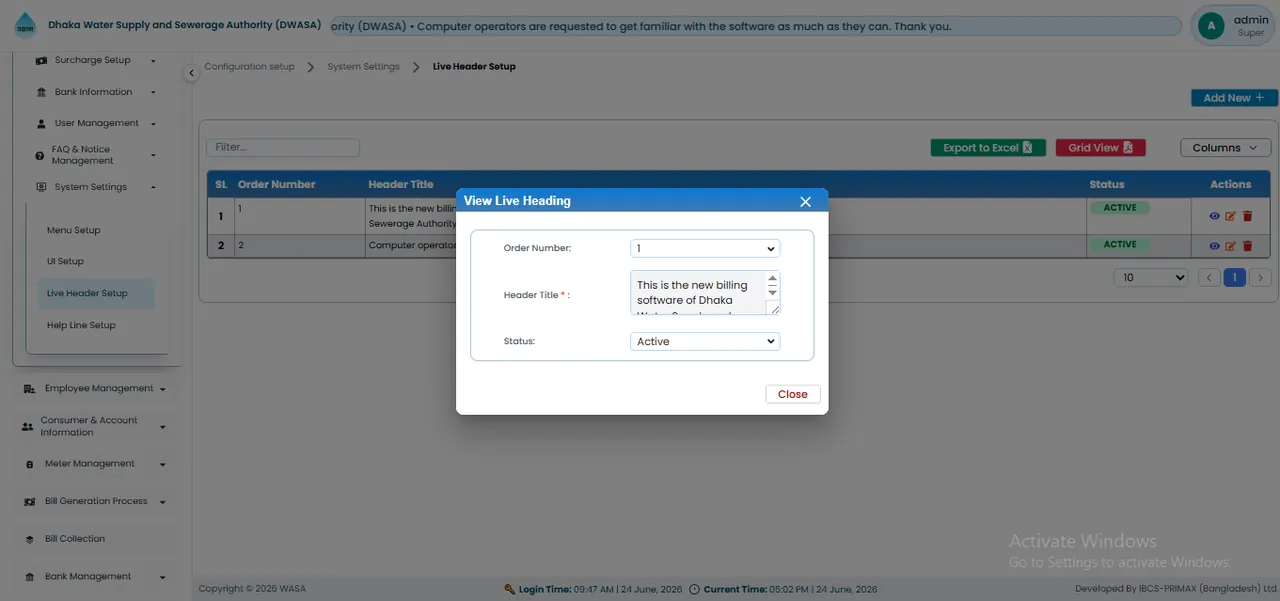Image resolution: width=1280 pixels, height=601 pixels.
Task: Expand FAQ & Notice Management menu
Action: 96,155
